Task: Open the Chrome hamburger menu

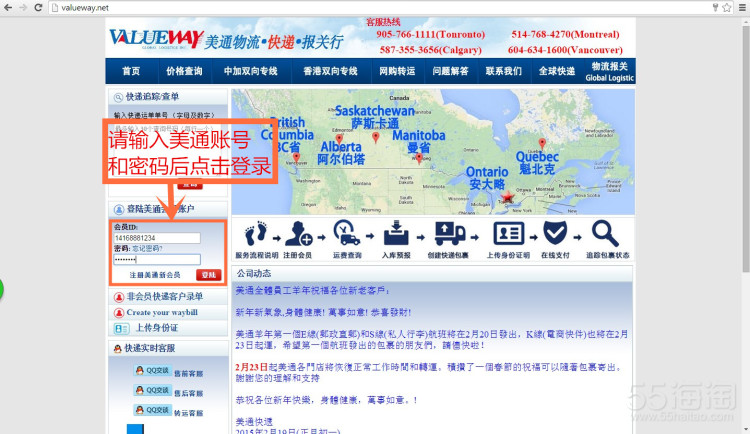Action: tap(743, 8)
